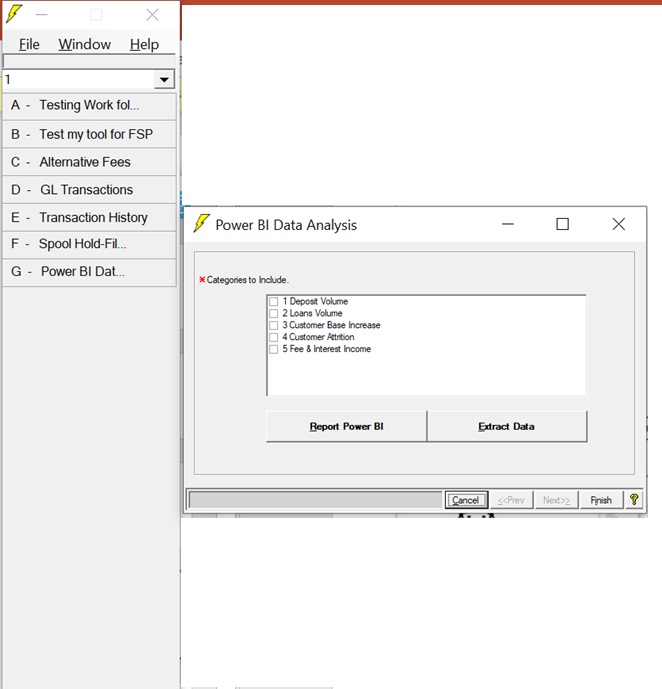Toggle 4 Customer Attrition checkbox
Screen dimensions: 662x689
274,337
